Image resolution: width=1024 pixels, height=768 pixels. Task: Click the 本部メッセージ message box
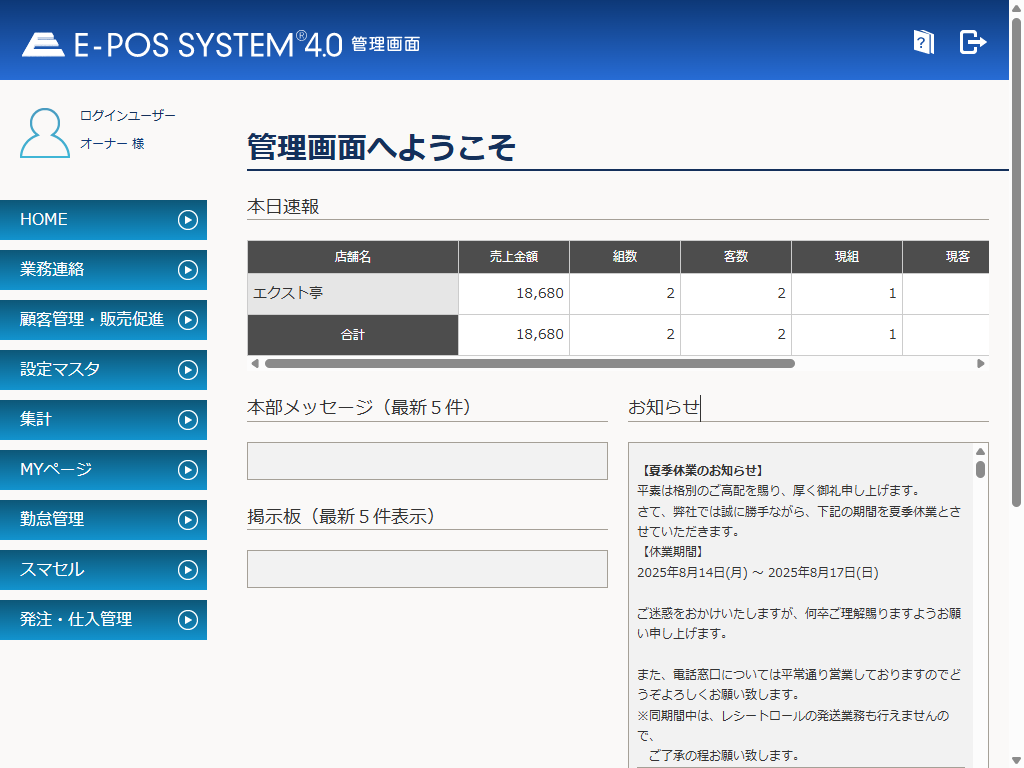(427, 461)
